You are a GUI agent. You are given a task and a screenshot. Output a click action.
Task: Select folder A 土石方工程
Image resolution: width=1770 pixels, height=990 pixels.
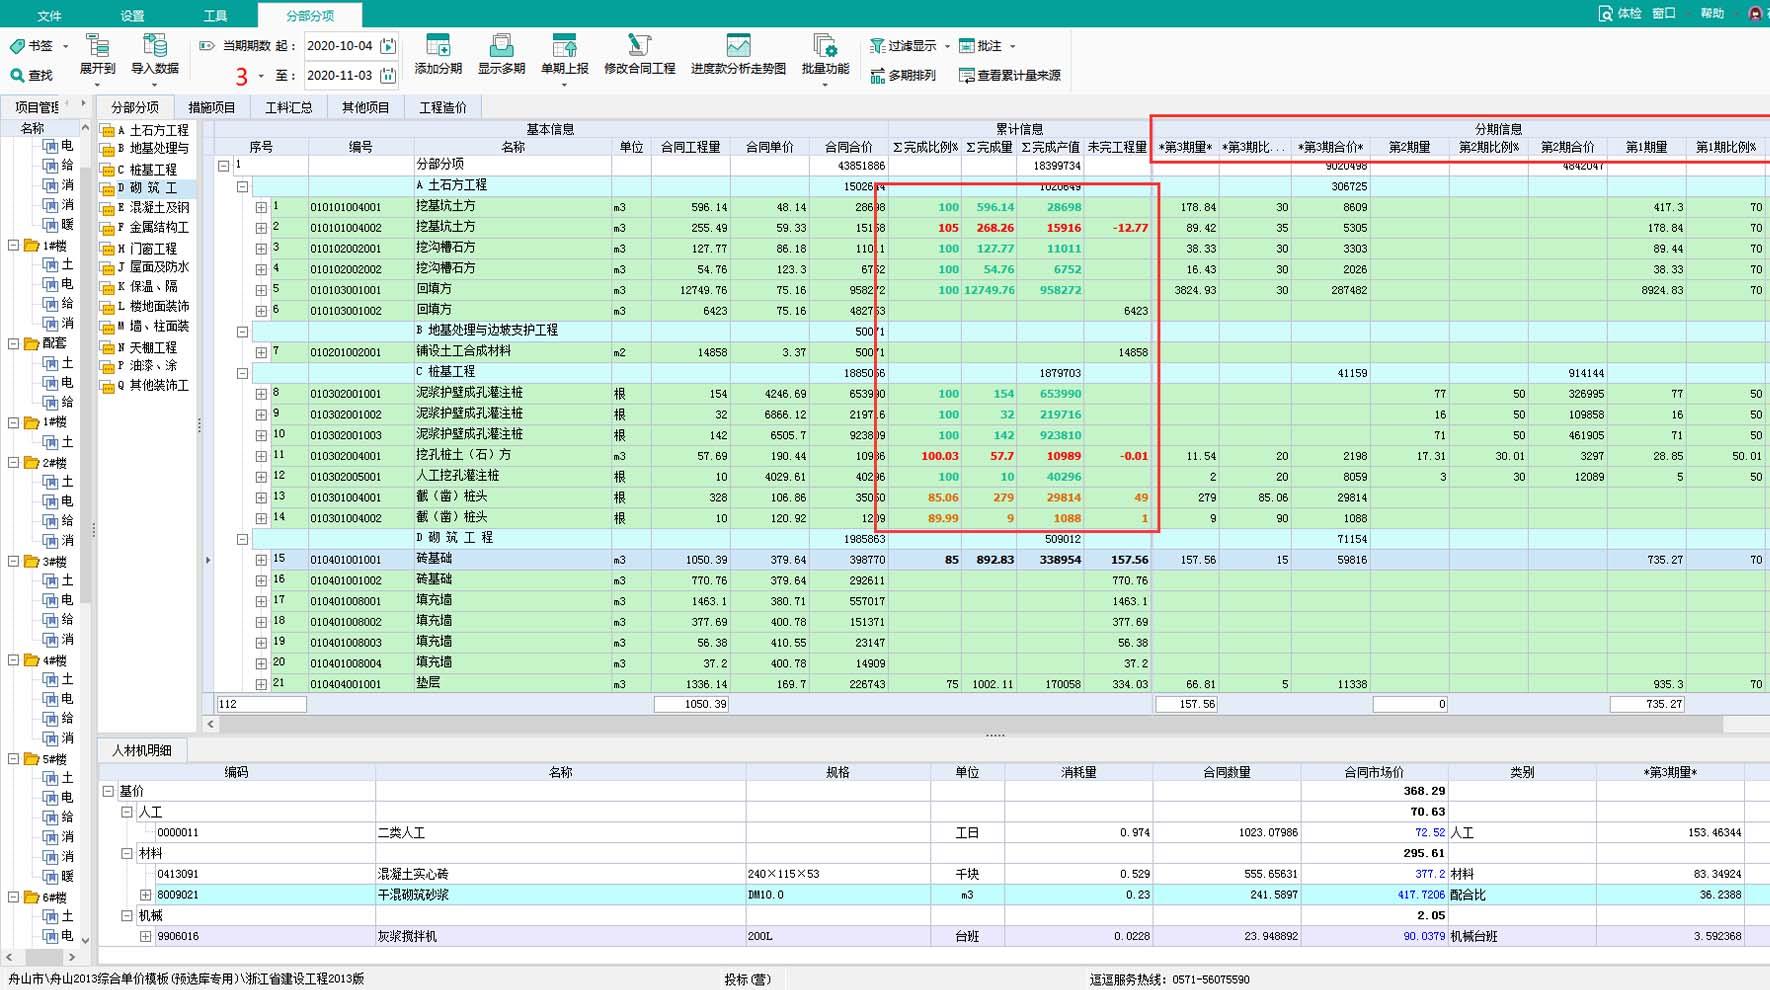coord(146,130)
